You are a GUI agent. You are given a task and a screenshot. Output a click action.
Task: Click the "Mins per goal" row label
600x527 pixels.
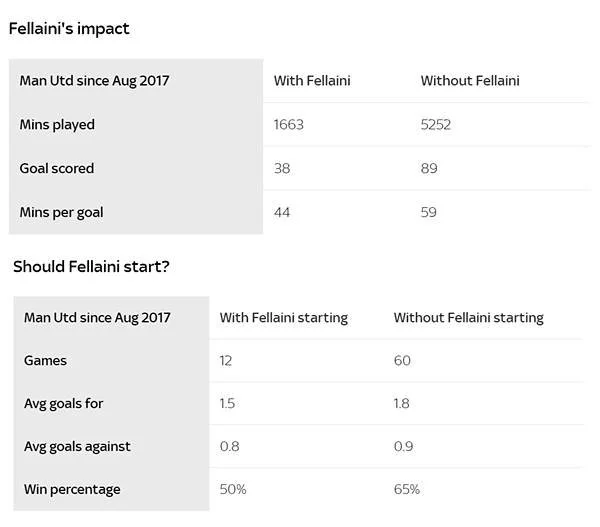coord(61,212)
